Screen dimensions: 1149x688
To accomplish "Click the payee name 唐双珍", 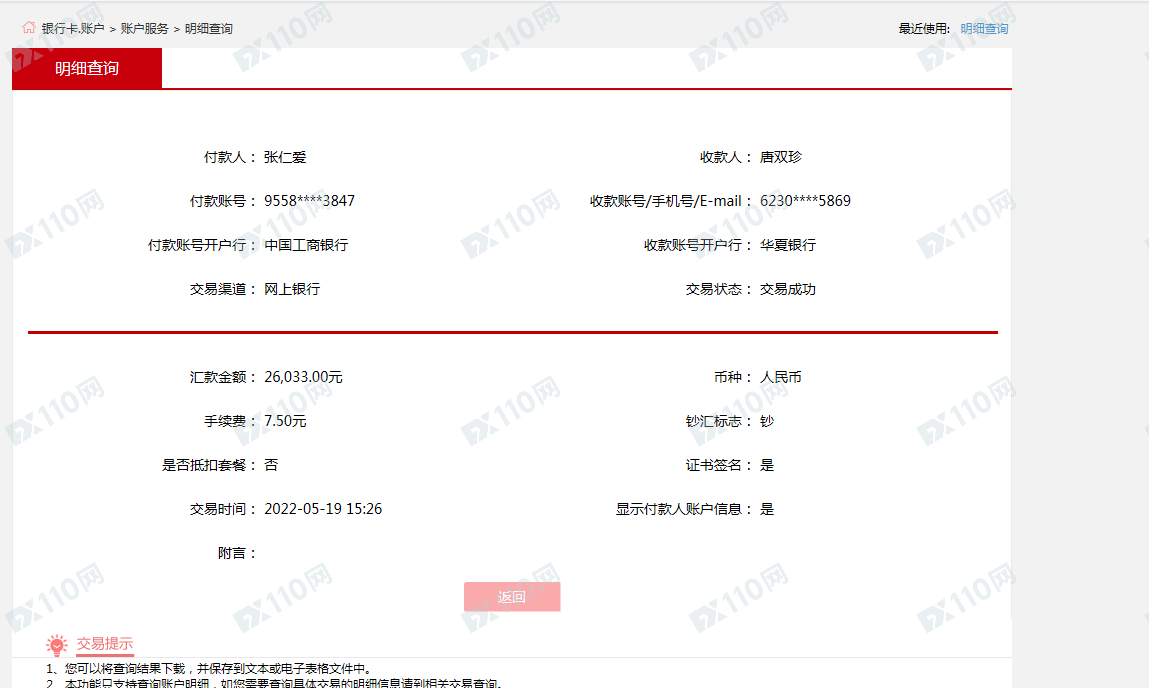I will coord(781,157).
